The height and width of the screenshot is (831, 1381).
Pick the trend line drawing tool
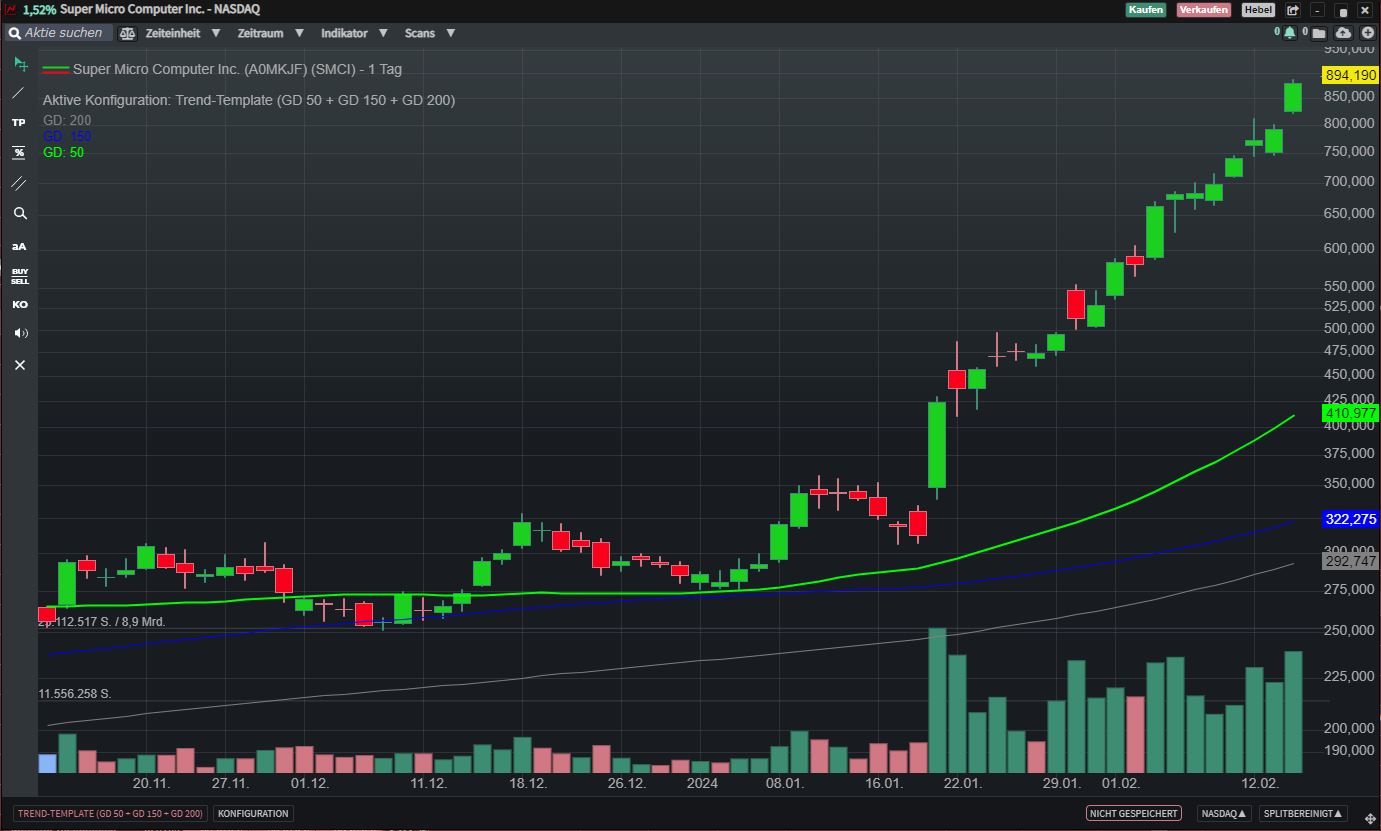pos(19,93)
